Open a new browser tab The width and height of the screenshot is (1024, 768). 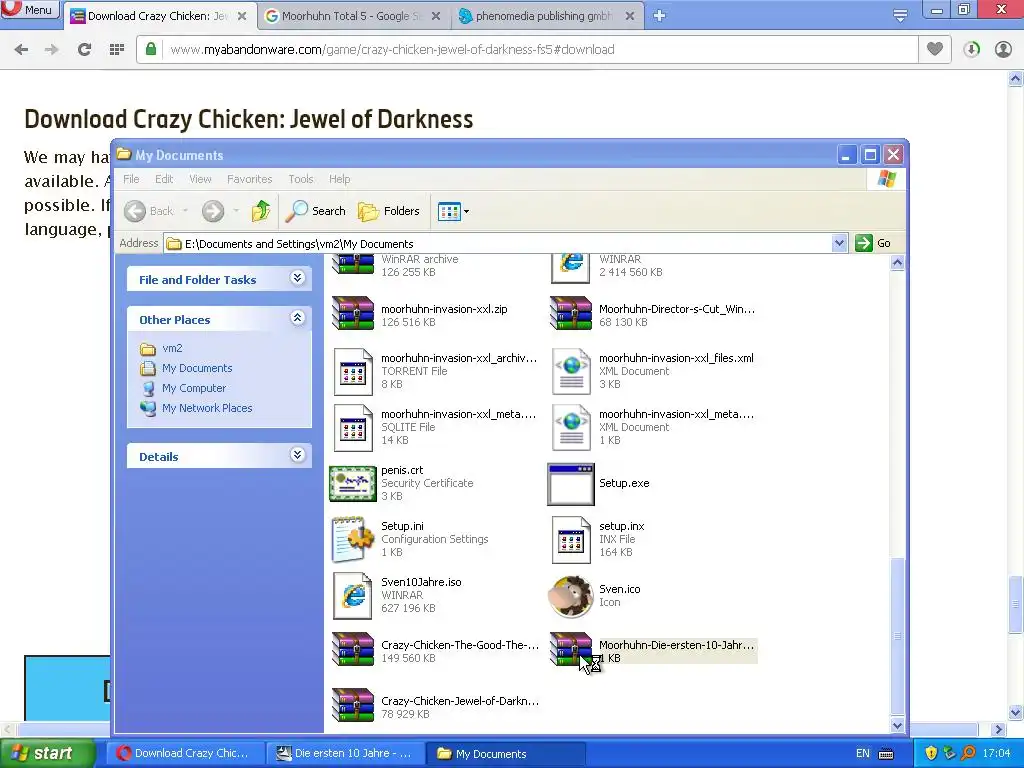click(660, 16)
